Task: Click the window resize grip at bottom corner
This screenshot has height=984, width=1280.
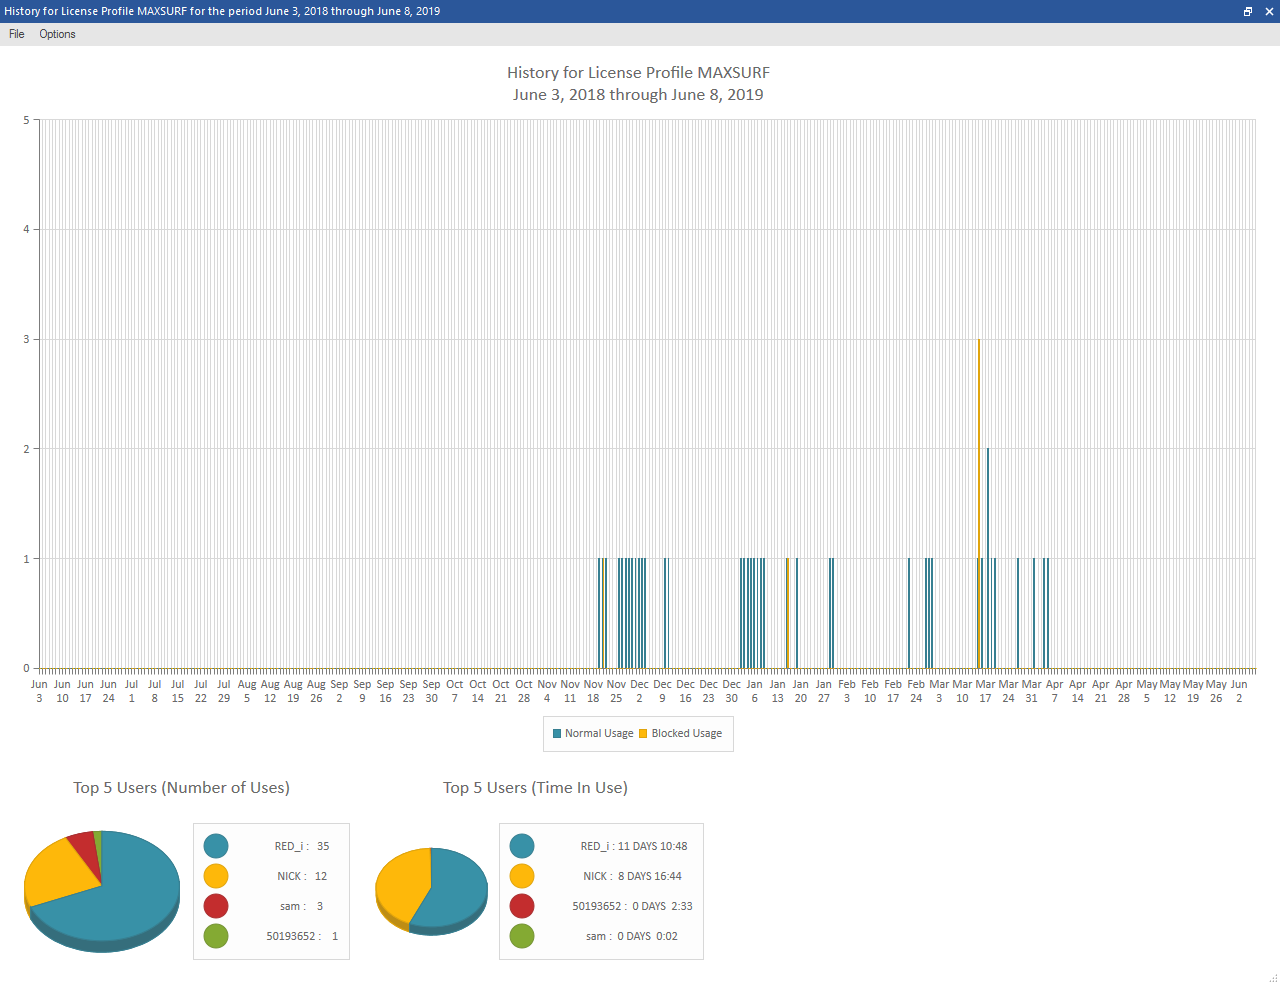Action: pos(1273,977)
